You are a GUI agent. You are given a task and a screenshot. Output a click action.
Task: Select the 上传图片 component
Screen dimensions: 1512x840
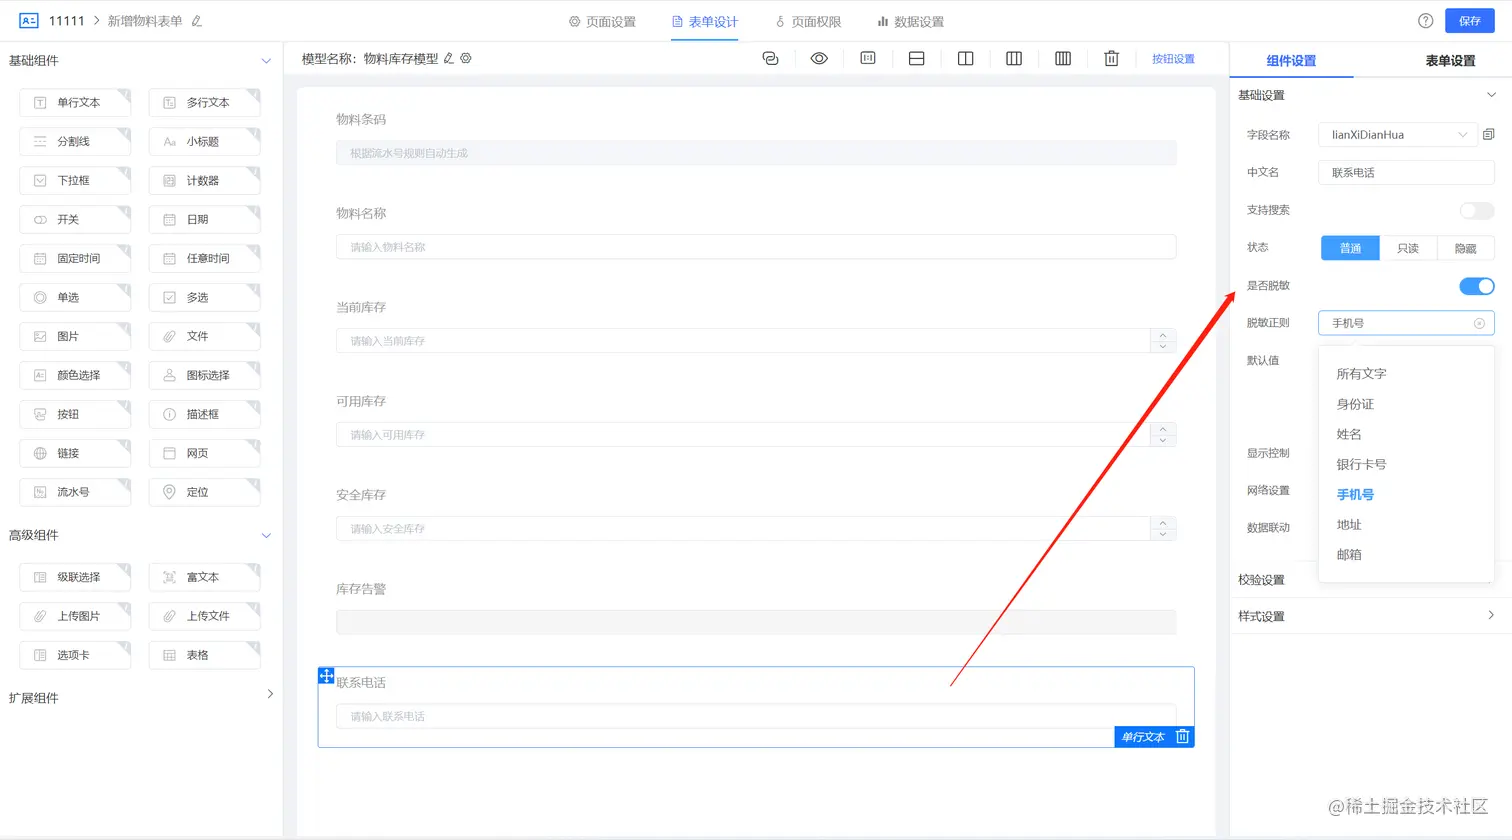click(75, 617)
